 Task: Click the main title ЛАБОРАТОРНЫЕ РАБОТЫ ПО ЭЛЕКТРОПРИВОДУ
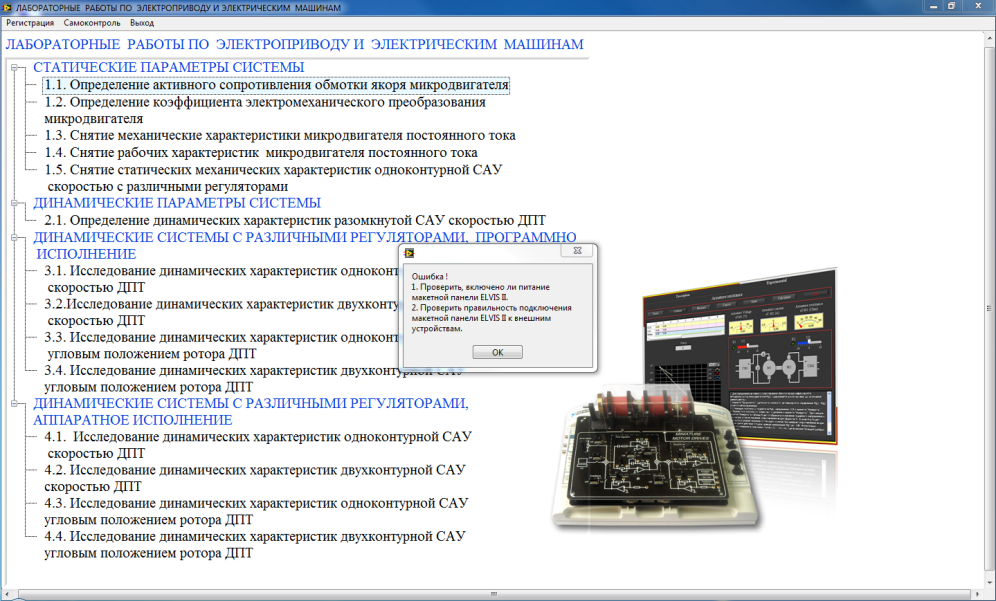click(x=294, y=44)
